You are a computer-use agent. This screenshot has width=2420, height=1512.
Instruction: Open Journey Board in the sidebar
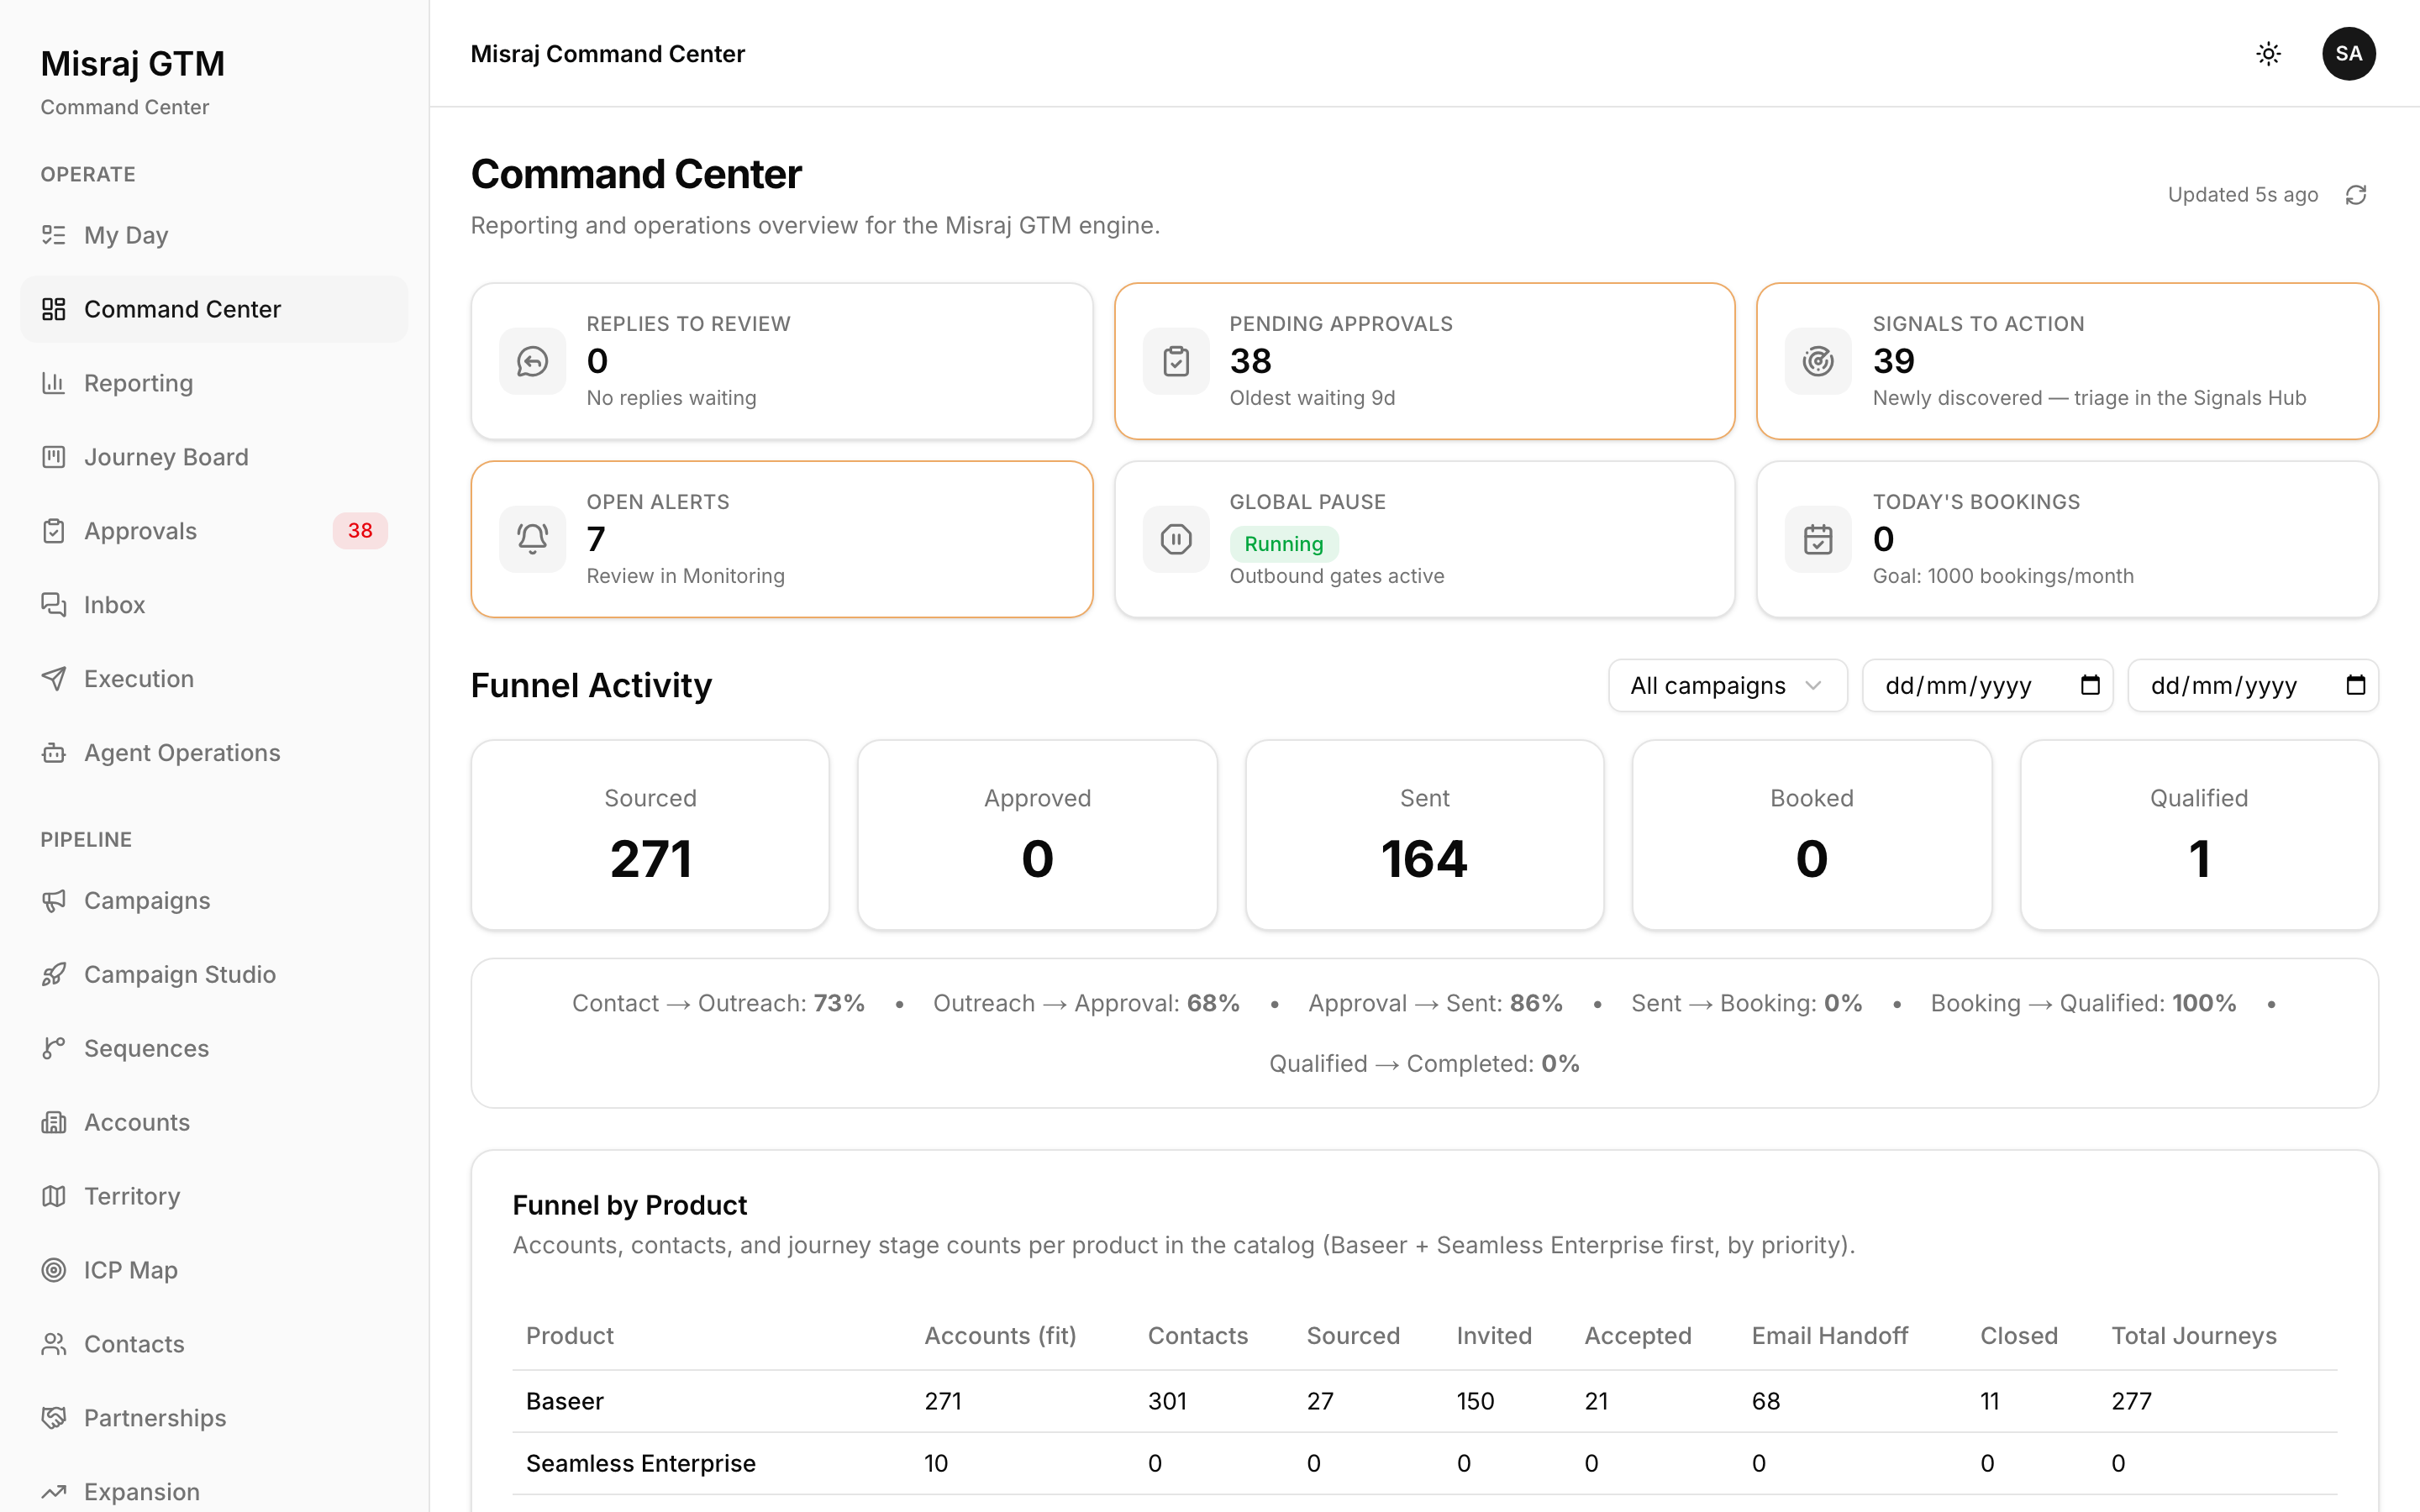click(214, 457)
